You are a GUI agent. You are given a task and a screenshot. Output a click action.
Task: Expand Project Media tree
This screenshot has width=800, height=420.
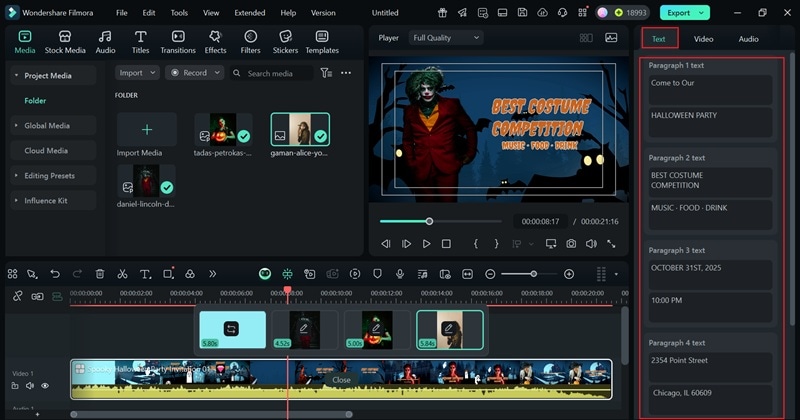(16, 76)
